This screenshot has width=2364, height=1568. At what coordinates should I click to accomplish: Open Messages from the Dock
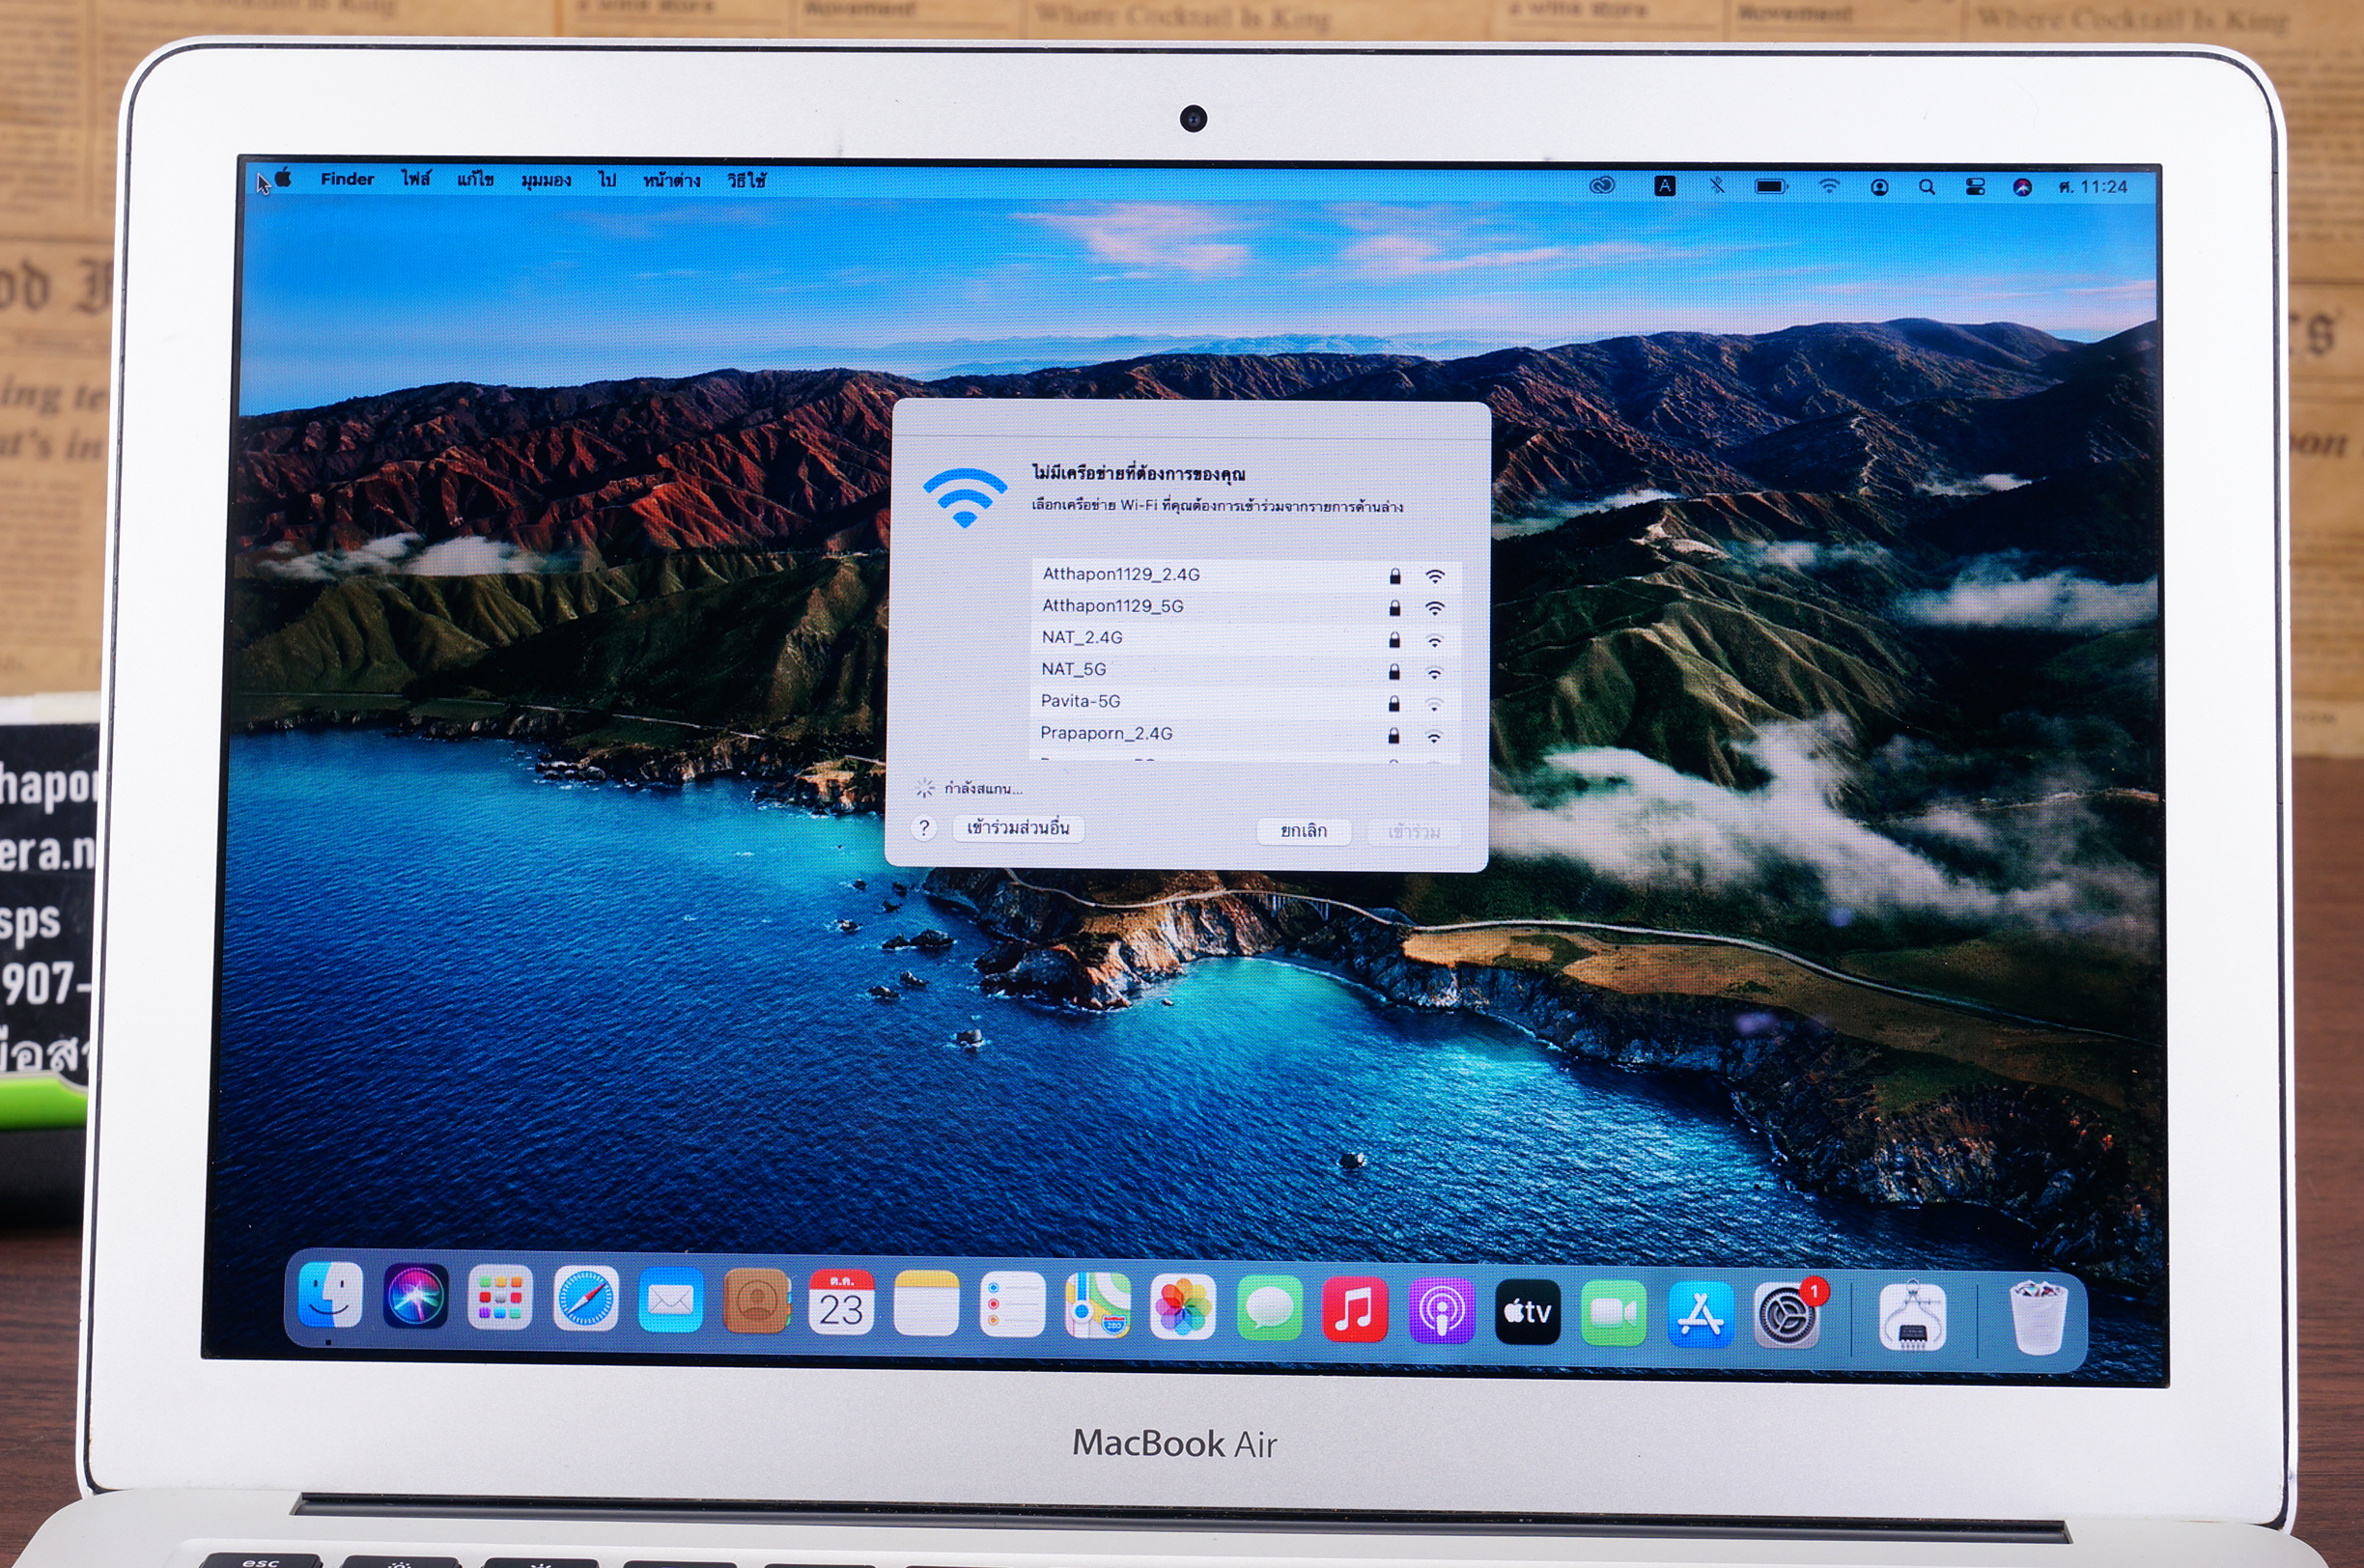[x=1269, y=1308]
